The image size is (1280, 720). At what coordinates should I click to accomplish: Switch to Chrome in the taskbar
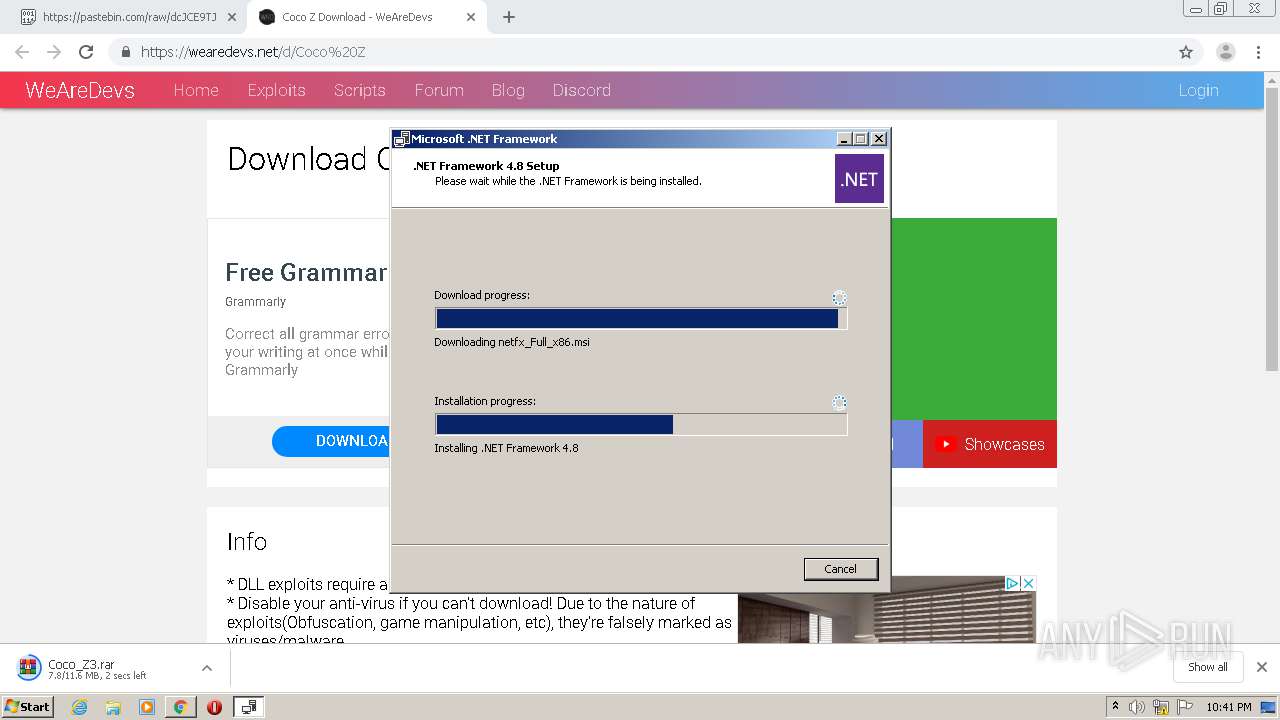[x=180, y=707]
